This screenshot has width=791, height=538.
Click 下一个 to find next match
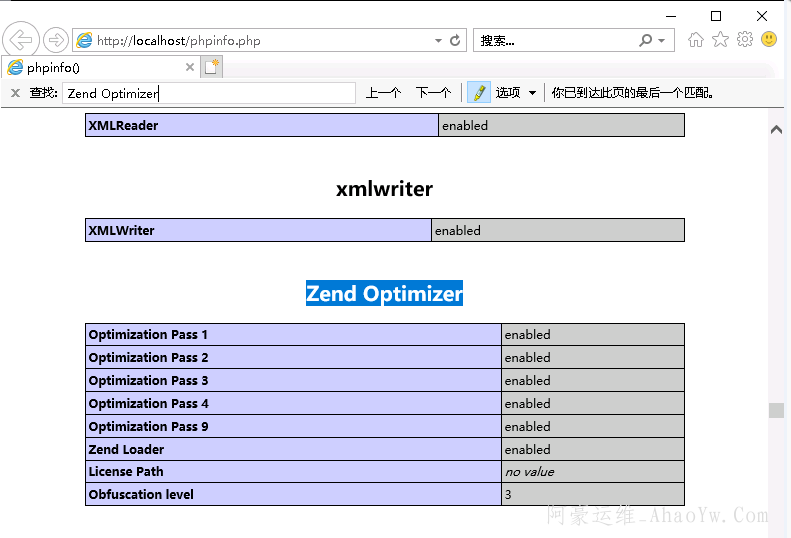click(x=433, y=93)
